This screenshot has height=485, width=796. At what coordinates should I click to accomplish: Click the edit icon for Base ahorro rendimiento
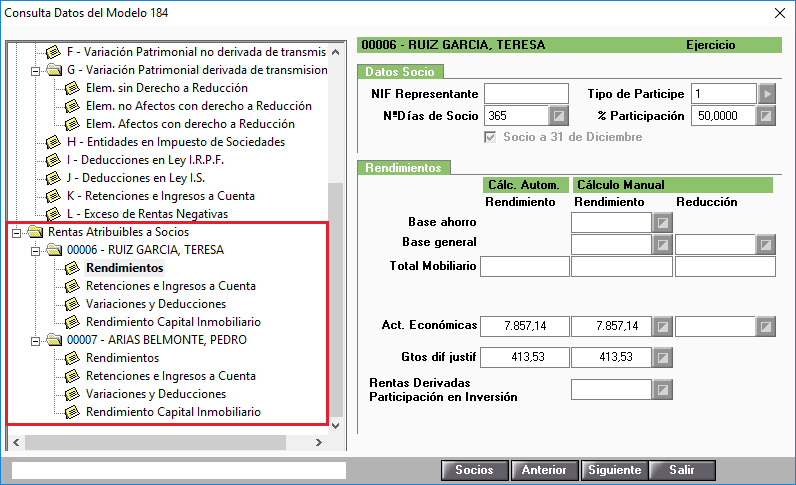[662, 222]
